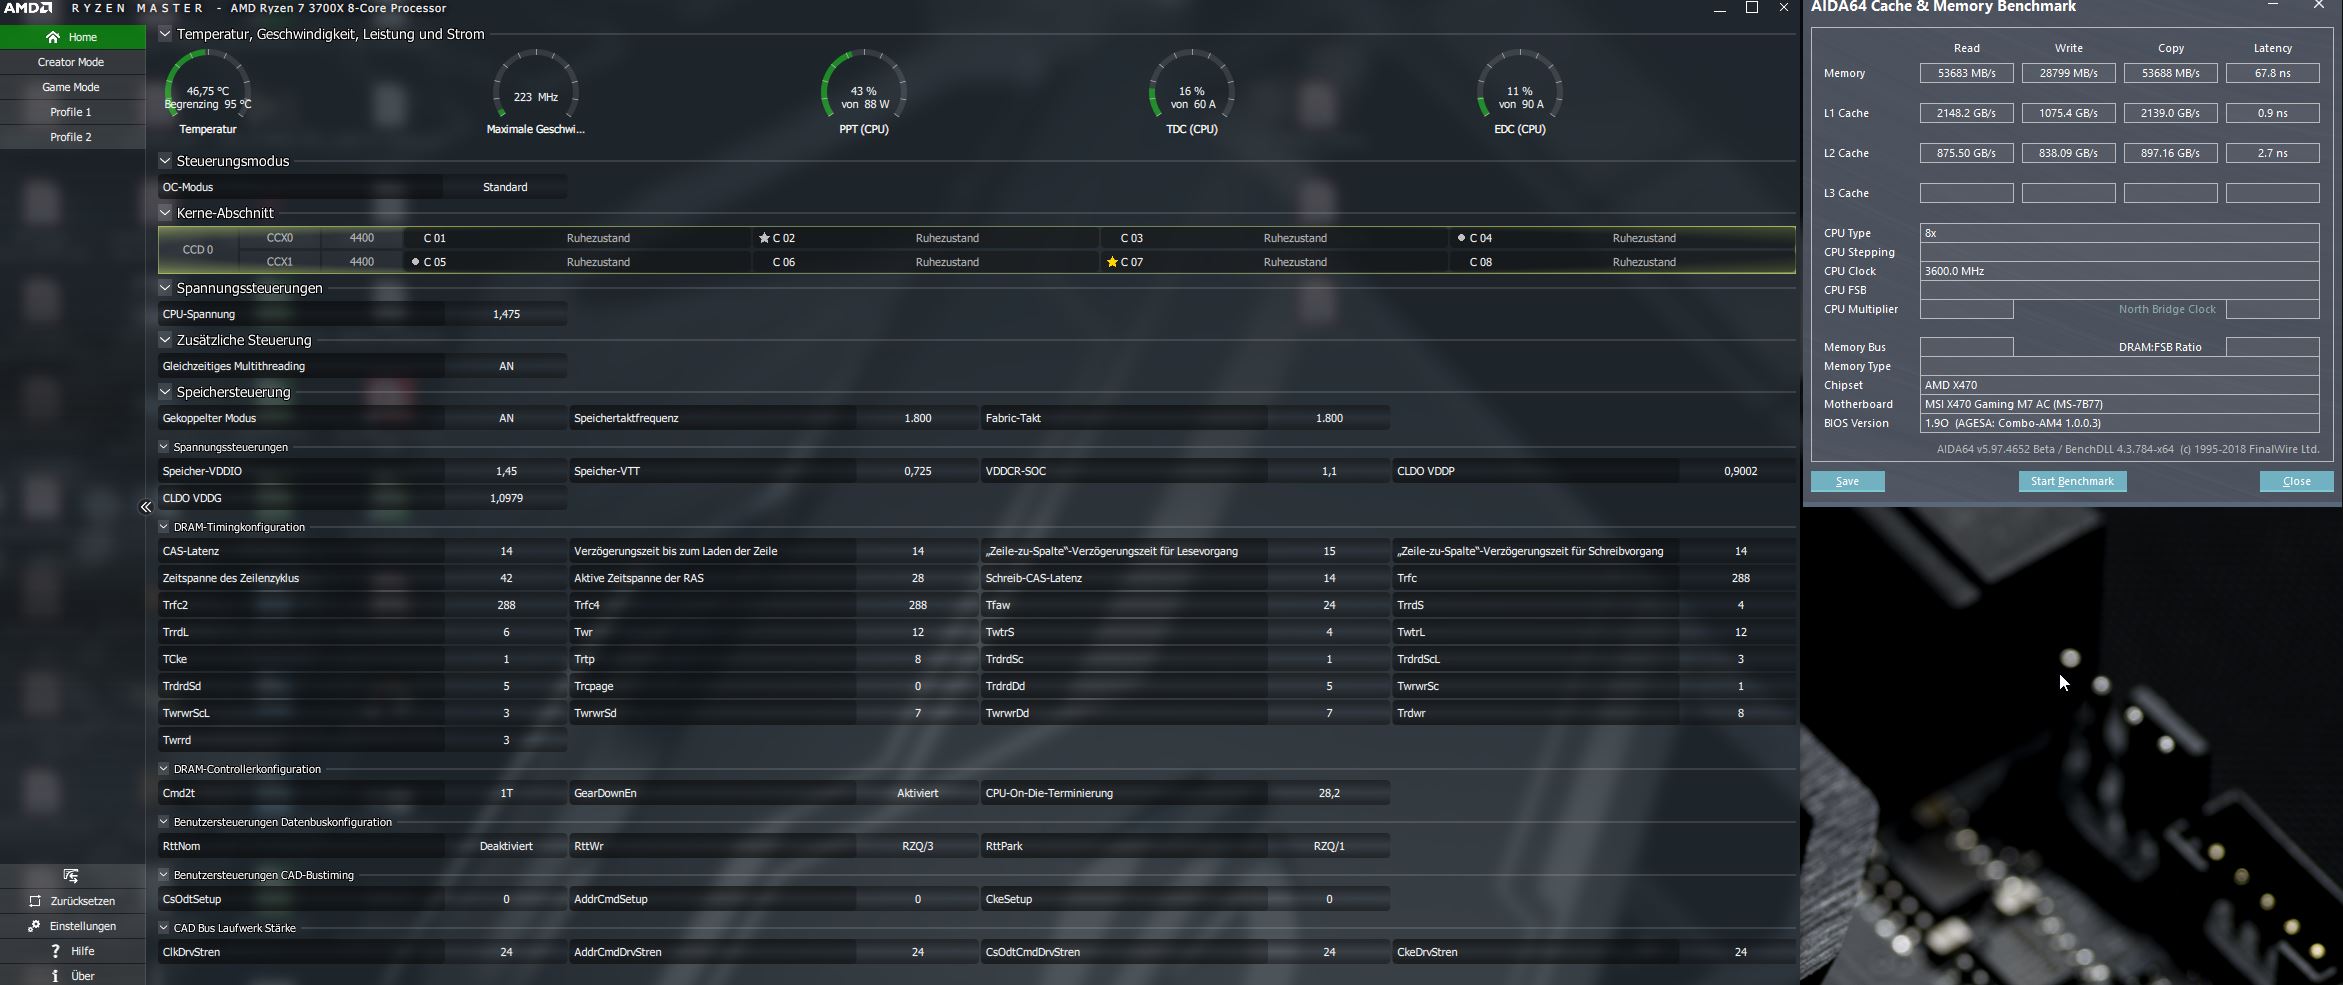Click AIDA64 CPU Clock field 3600.0 MHz
This screenshot has width=2343, height=985.
click(2119, 271)
